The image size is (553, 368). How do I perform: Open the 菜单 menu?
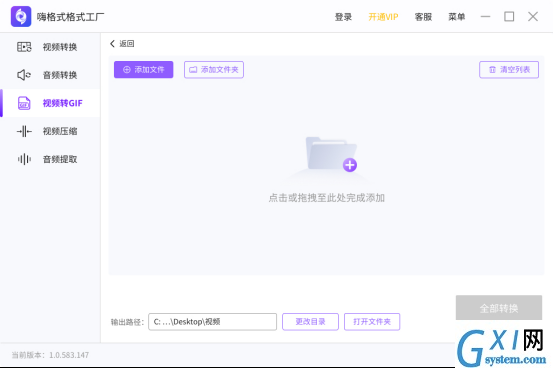[x=457, y=17]
